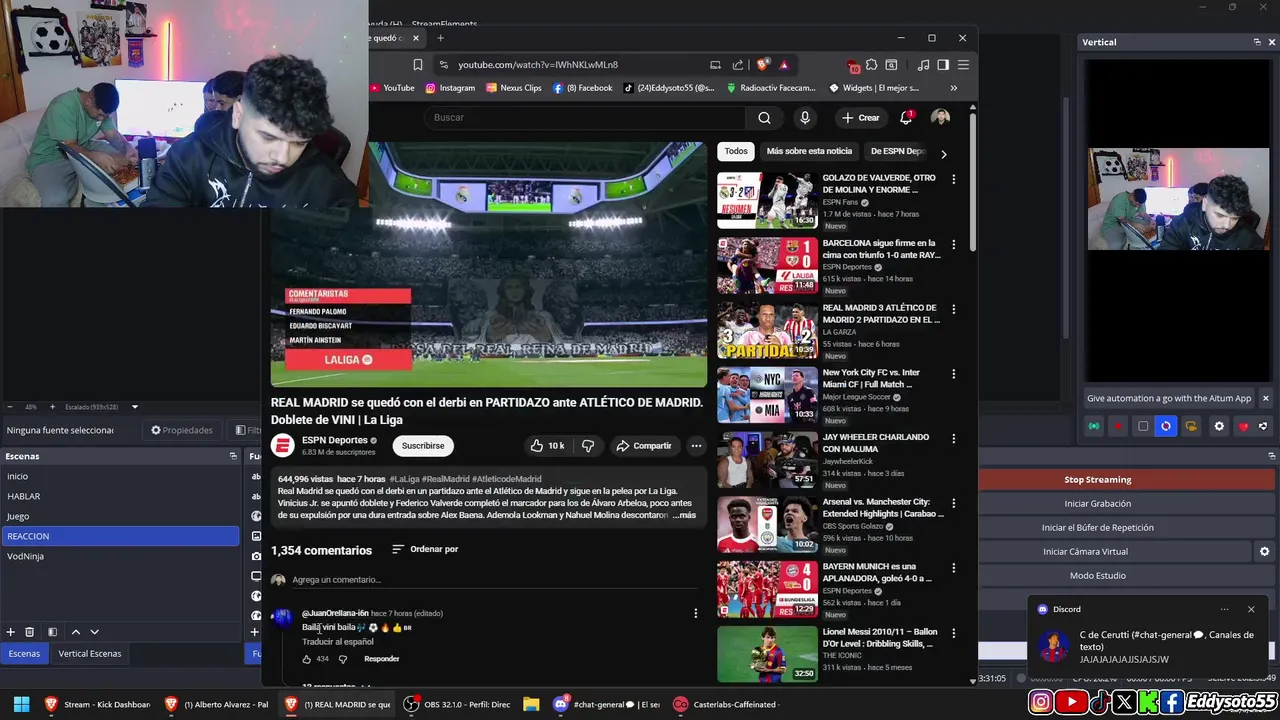Select Todos filter chip
Viewport: 1280px width, 720px height.
point(736,151)
